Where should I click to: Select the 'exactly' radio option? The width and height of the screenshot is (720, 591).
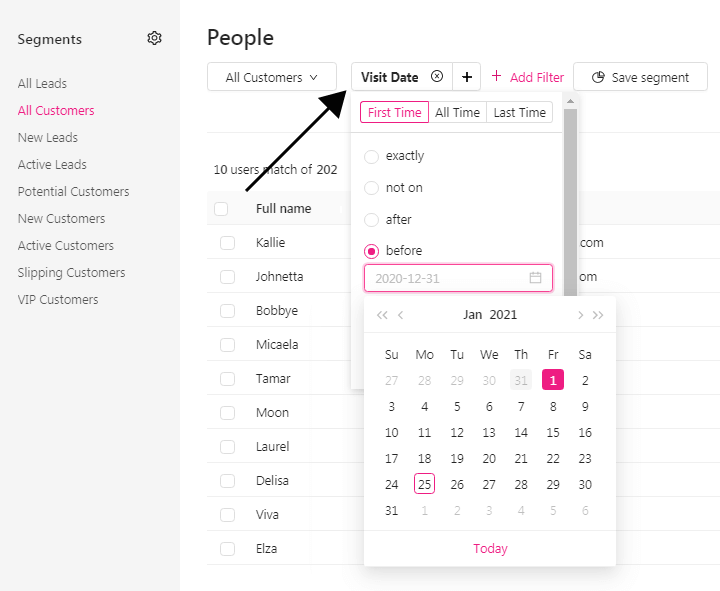coord(372,156)
